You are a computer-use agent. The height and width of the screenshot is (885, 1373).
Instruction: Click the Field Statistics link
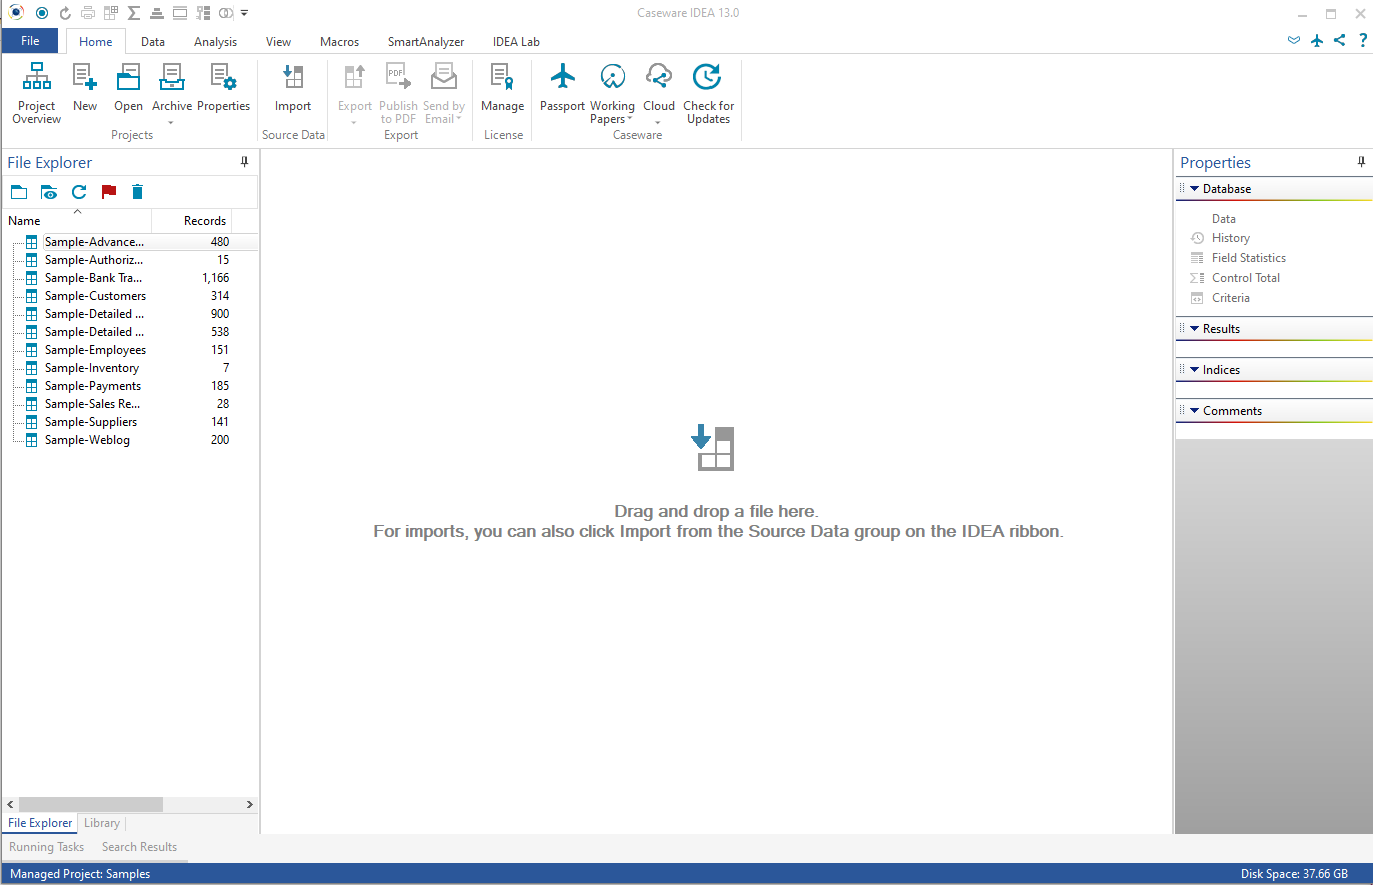tap(1248, 258)
